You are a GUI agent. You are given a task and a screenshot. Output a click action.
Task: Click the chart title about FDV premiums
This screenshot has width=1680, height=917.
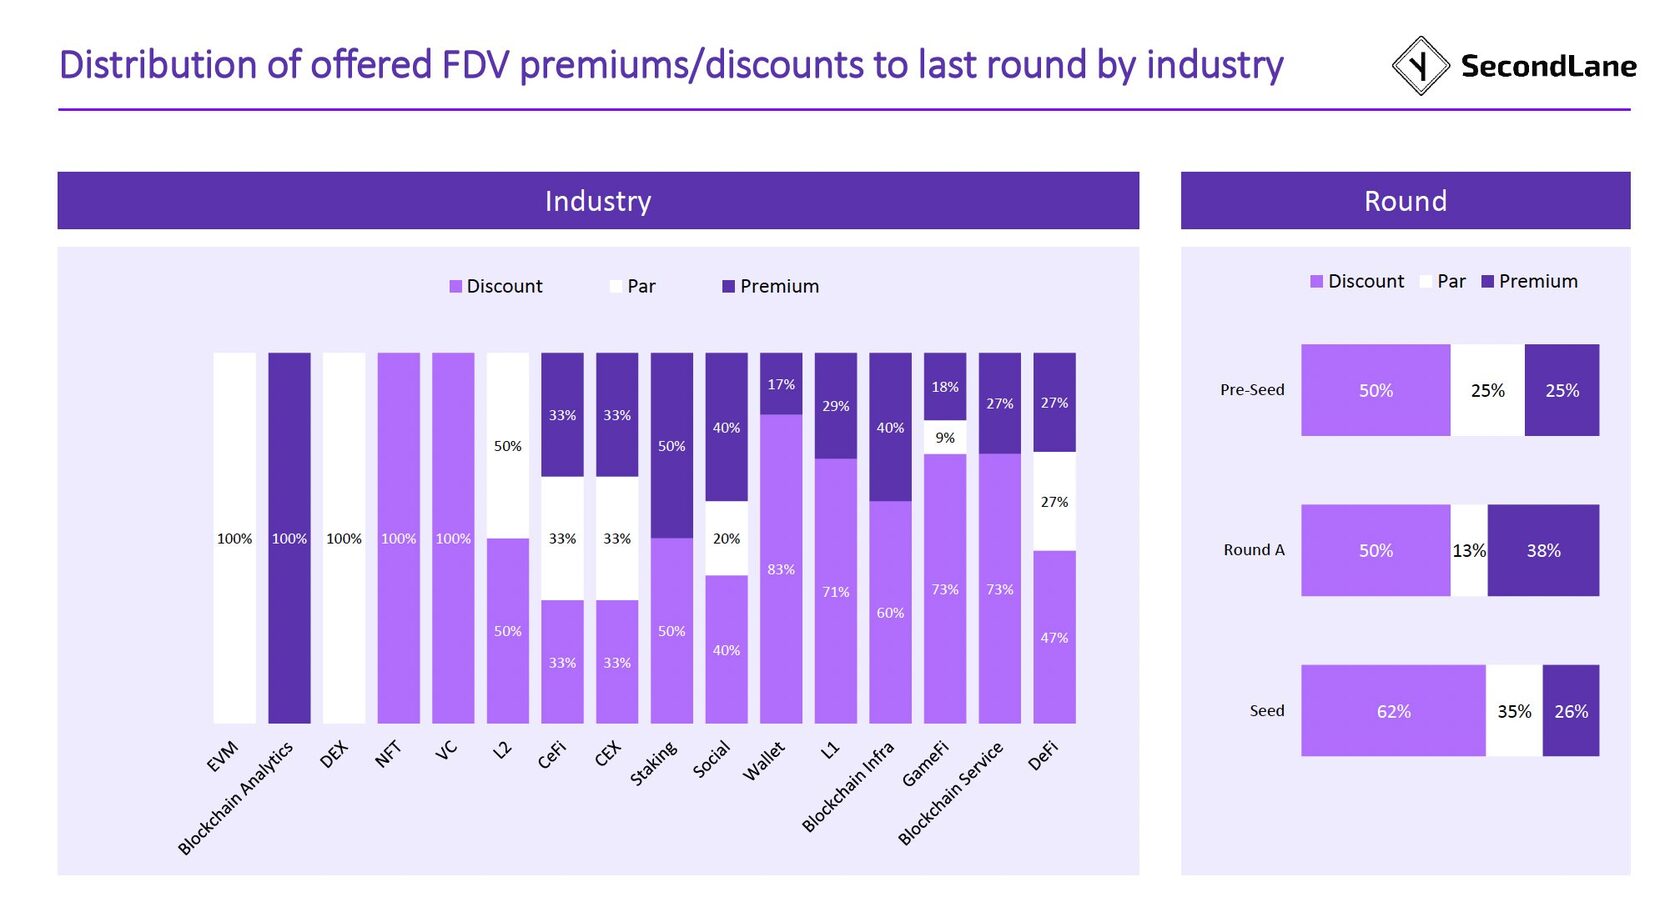[671, 65]
